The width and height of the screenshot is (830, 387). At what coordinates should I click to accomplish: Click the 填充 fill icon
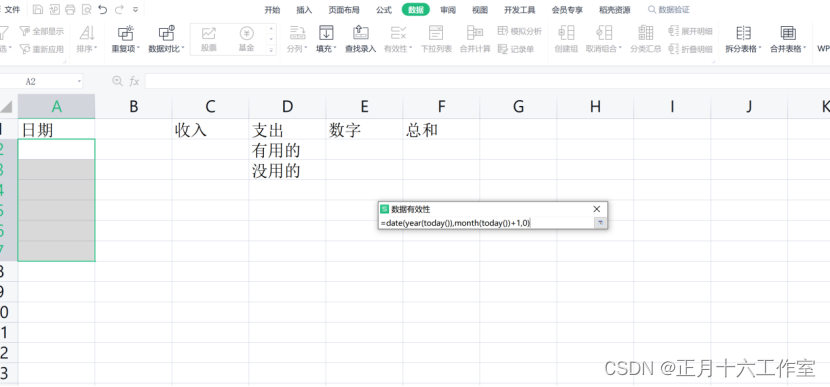tap(326, 33)
